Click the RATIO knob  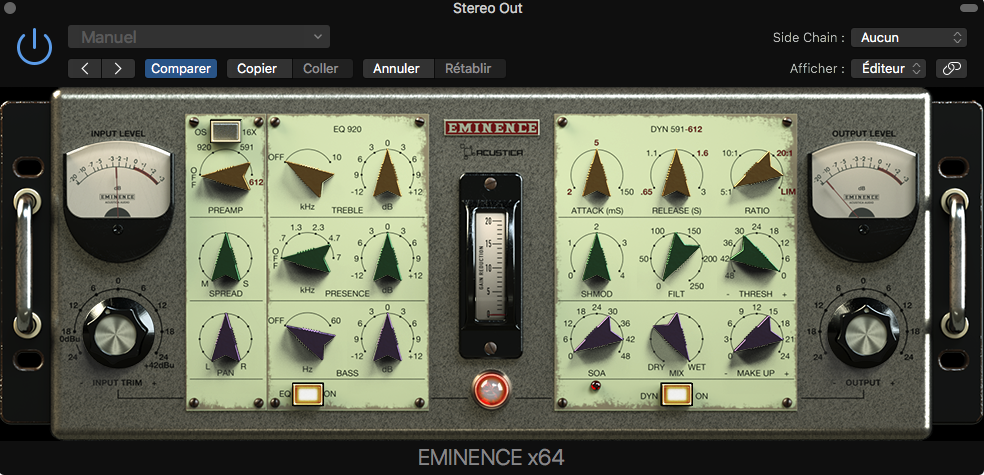pyautogui.click(x=756, y=171)
